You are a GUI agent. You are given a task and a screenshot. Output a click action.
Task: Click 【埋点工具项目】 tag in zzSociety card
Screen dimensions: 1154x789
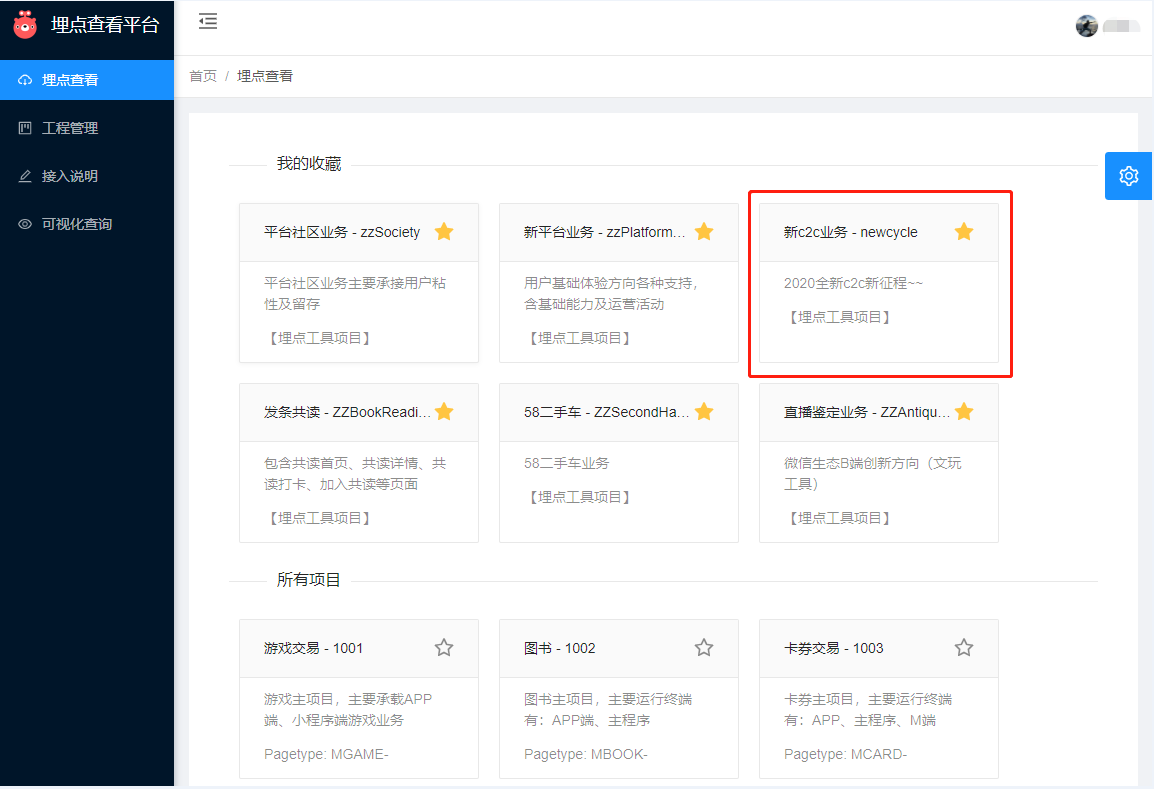click(x=319, y=339)
